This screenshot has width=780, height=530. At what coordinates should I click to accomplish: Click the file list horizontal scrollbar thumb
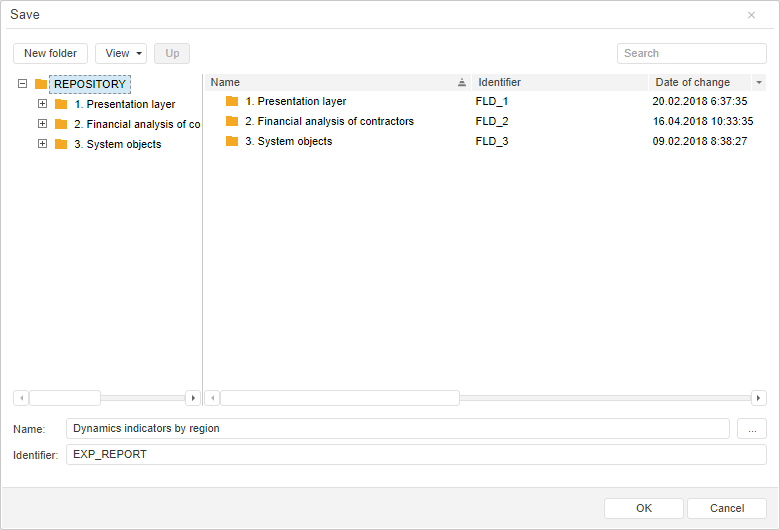coord(340,398)
